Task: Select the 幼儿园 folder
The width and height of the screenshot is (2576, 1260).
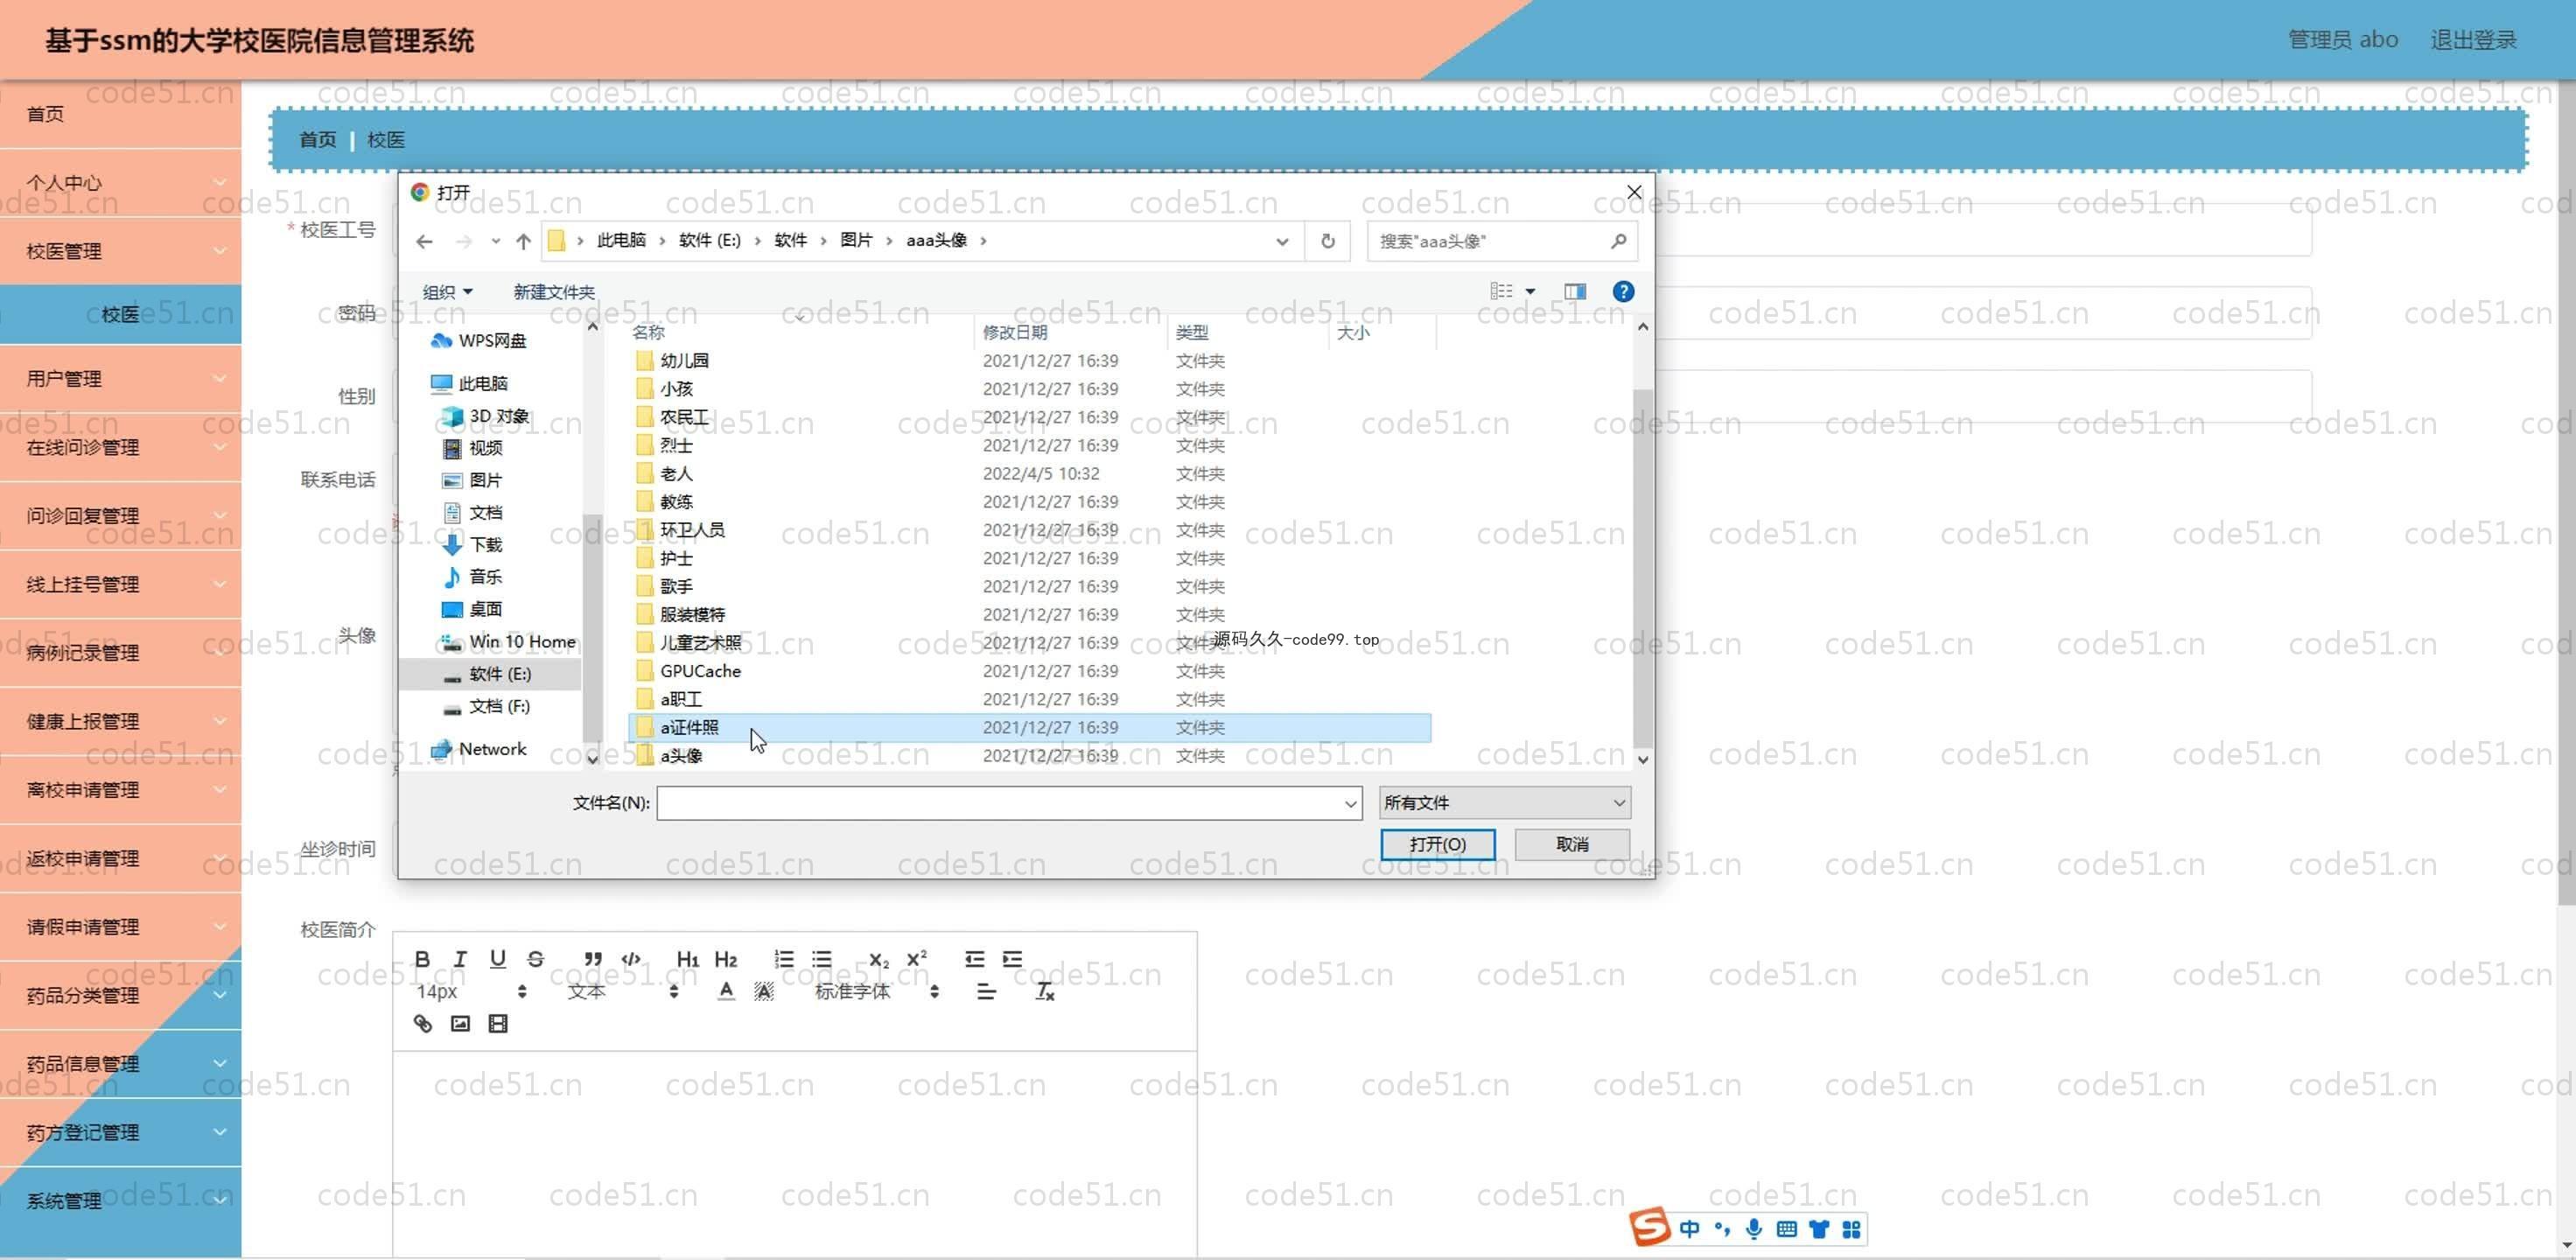Action: click(x=1030, y=360)
